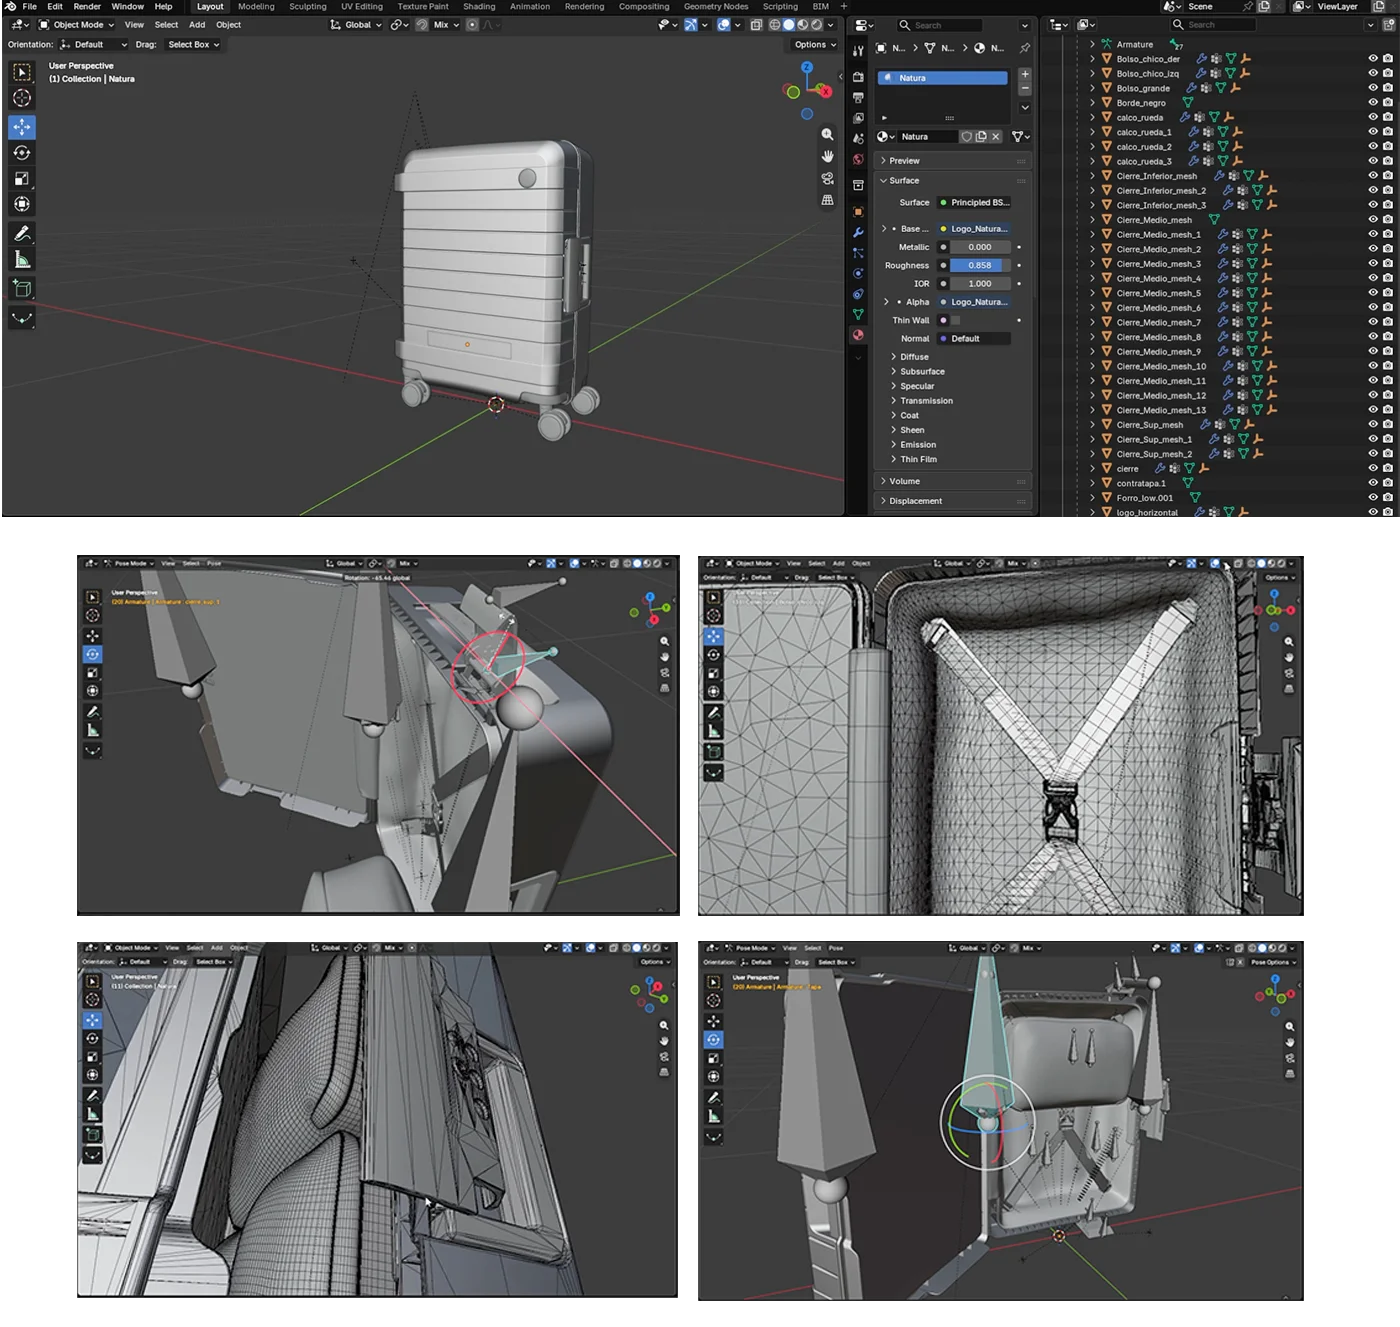Open the World properties globe tab
The image size is (1400, 1327).
coord(858,159)
